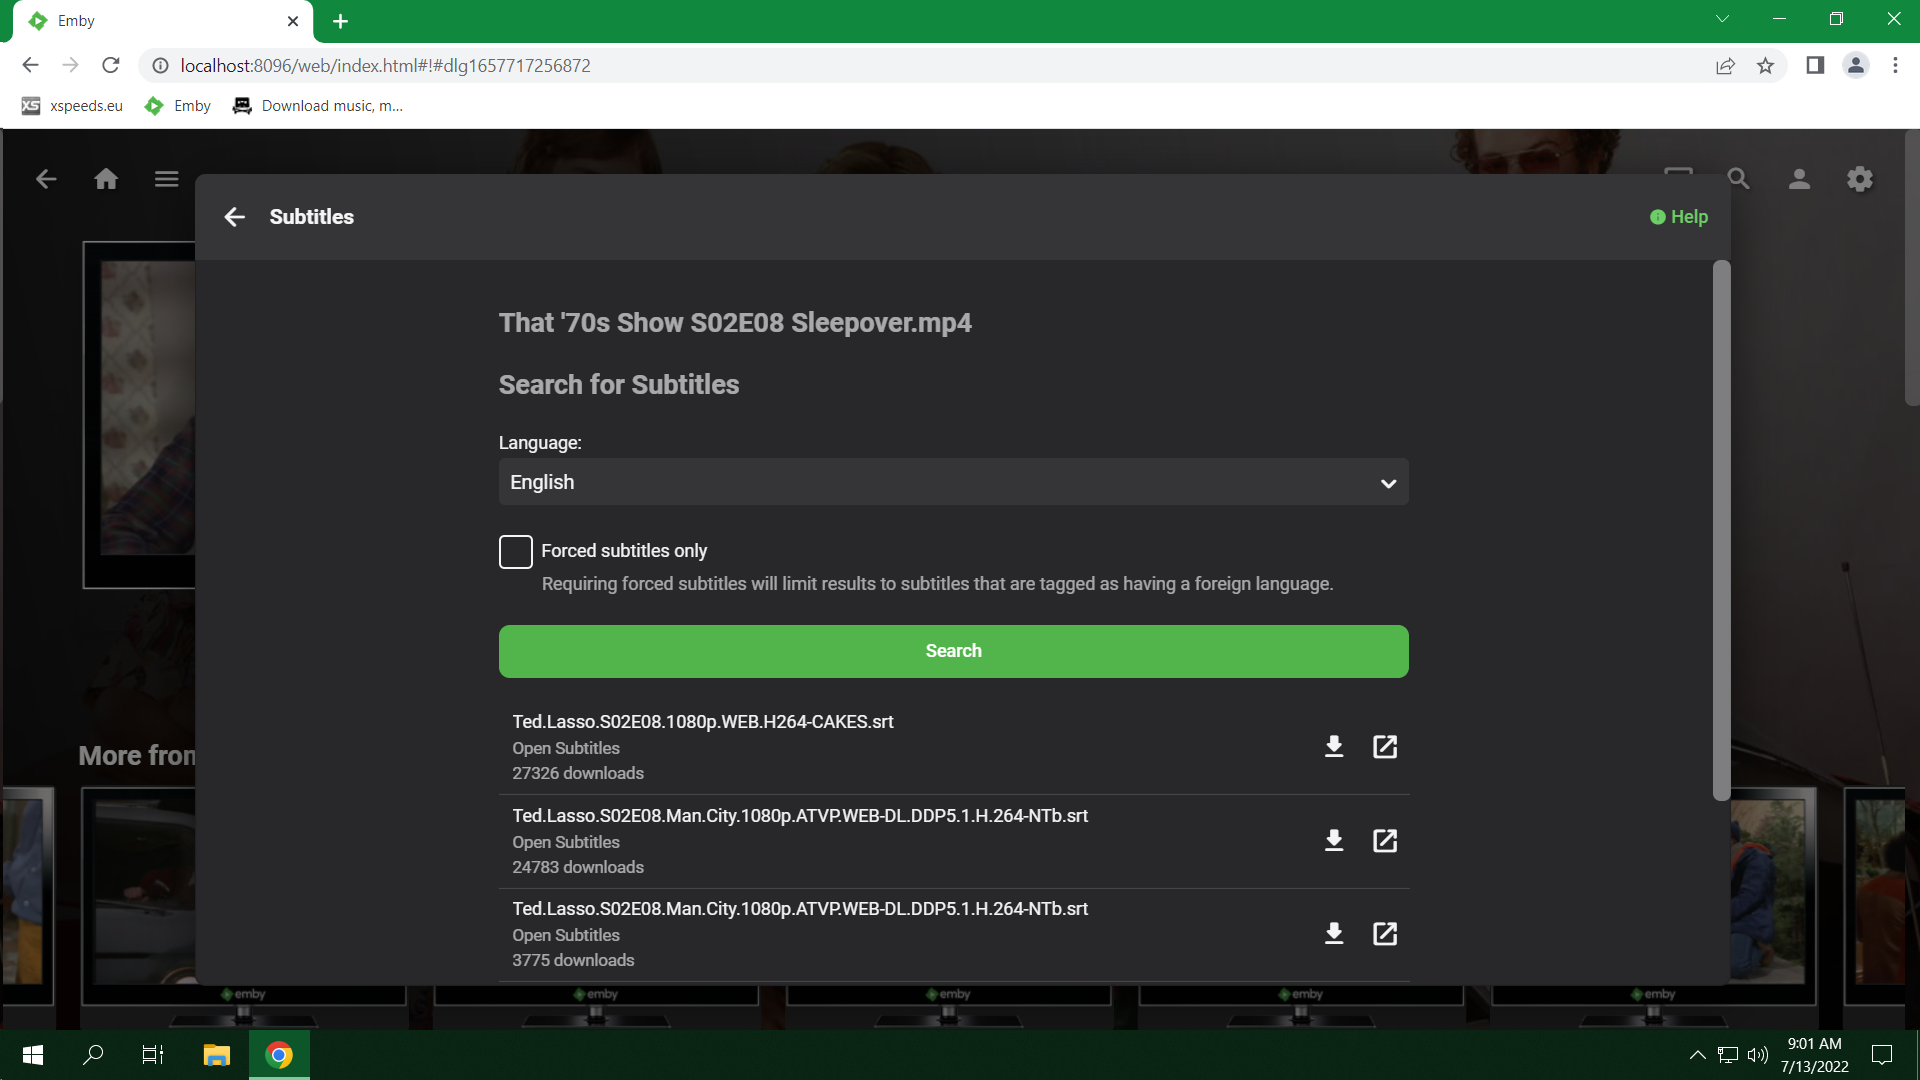Screen dimensions: 1920x1080
Task: Click the dialog's vertical scrollbar
Action: point(1721,530)
